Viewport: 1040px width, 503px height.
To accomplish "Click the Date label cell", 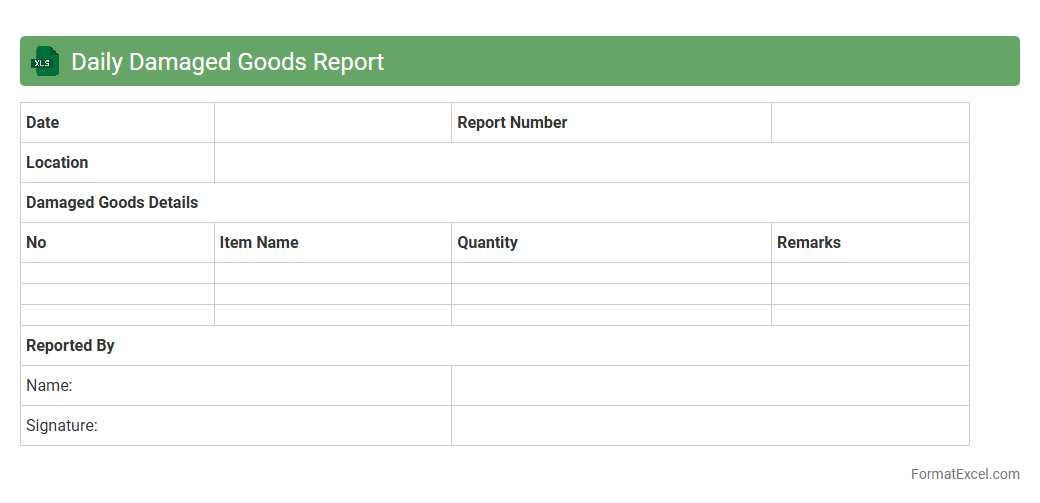I will pyautogui.click(x=117, y=122).
